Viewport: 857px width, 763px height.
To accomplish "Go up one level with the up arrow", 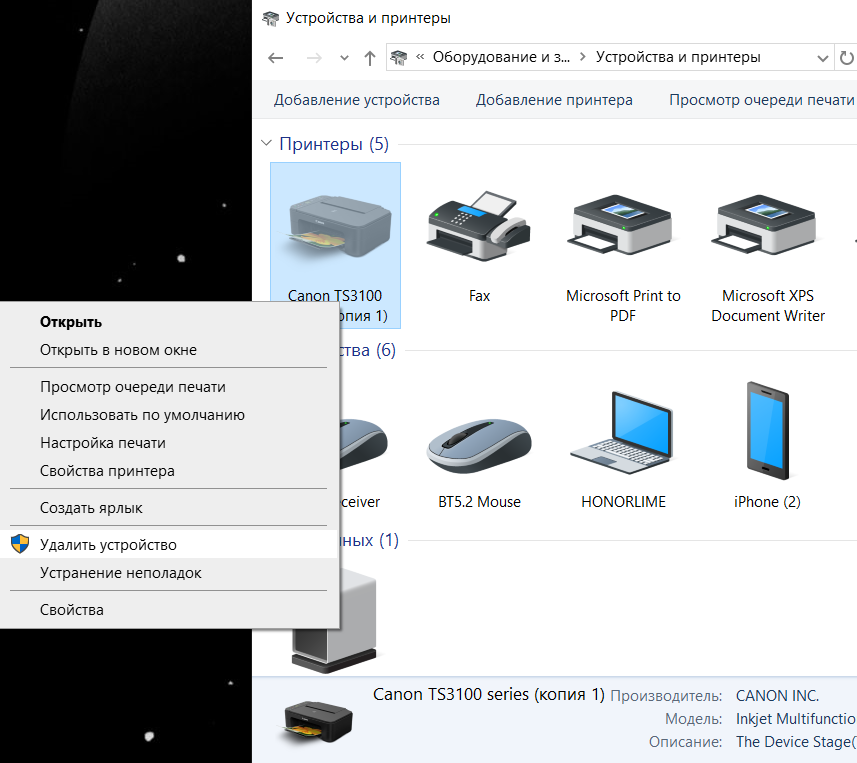I will point(370,57).
